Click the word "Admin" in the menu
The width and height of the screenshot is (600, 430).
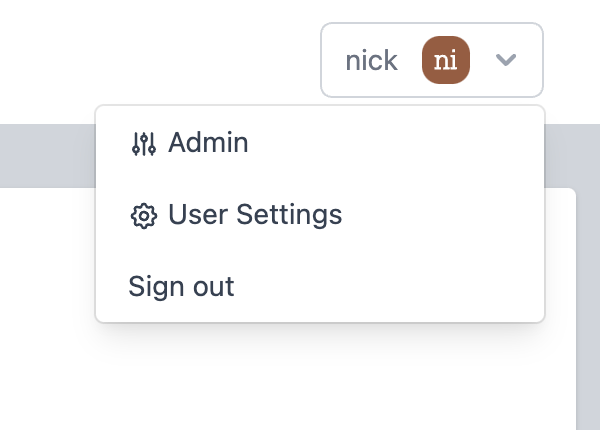pos(208,143)
